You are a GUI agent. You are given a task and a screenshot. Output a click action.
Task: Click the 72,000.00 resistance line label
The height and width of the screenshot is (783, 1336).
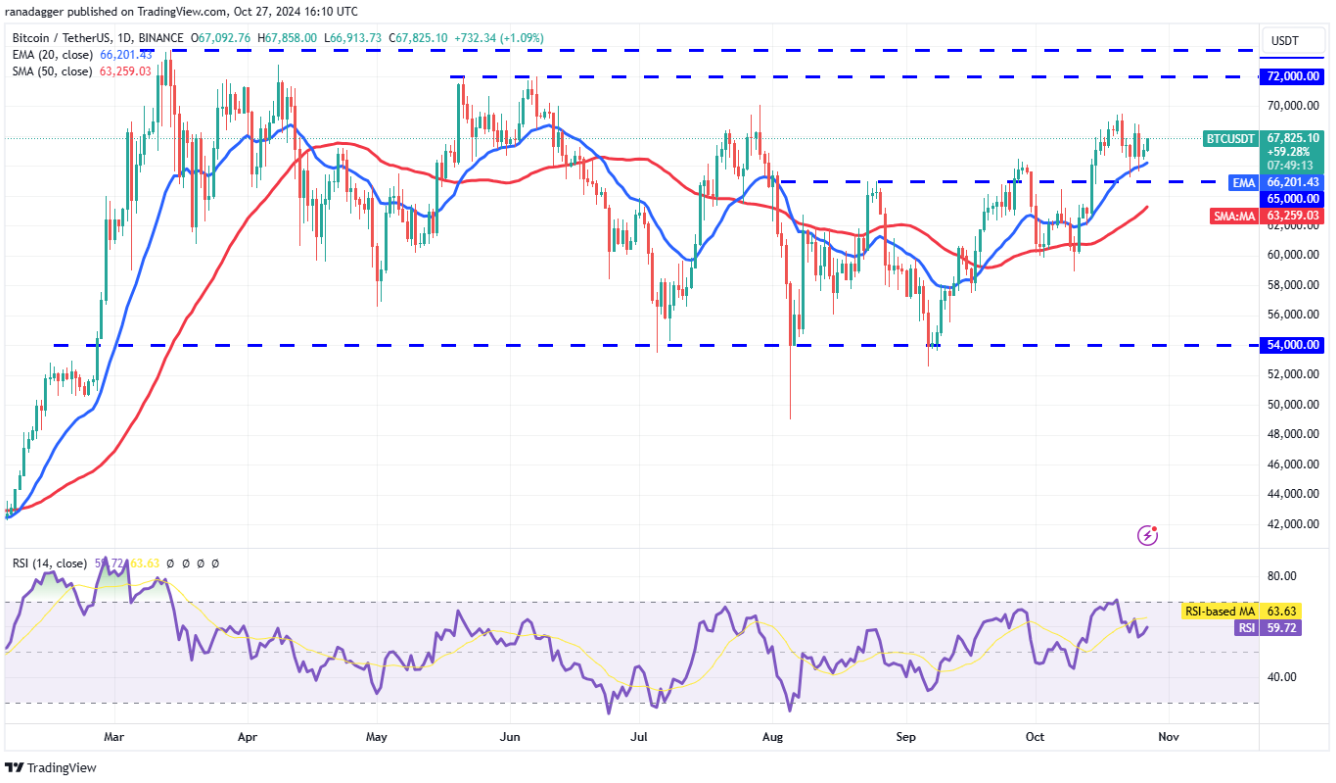[1294, 76]
